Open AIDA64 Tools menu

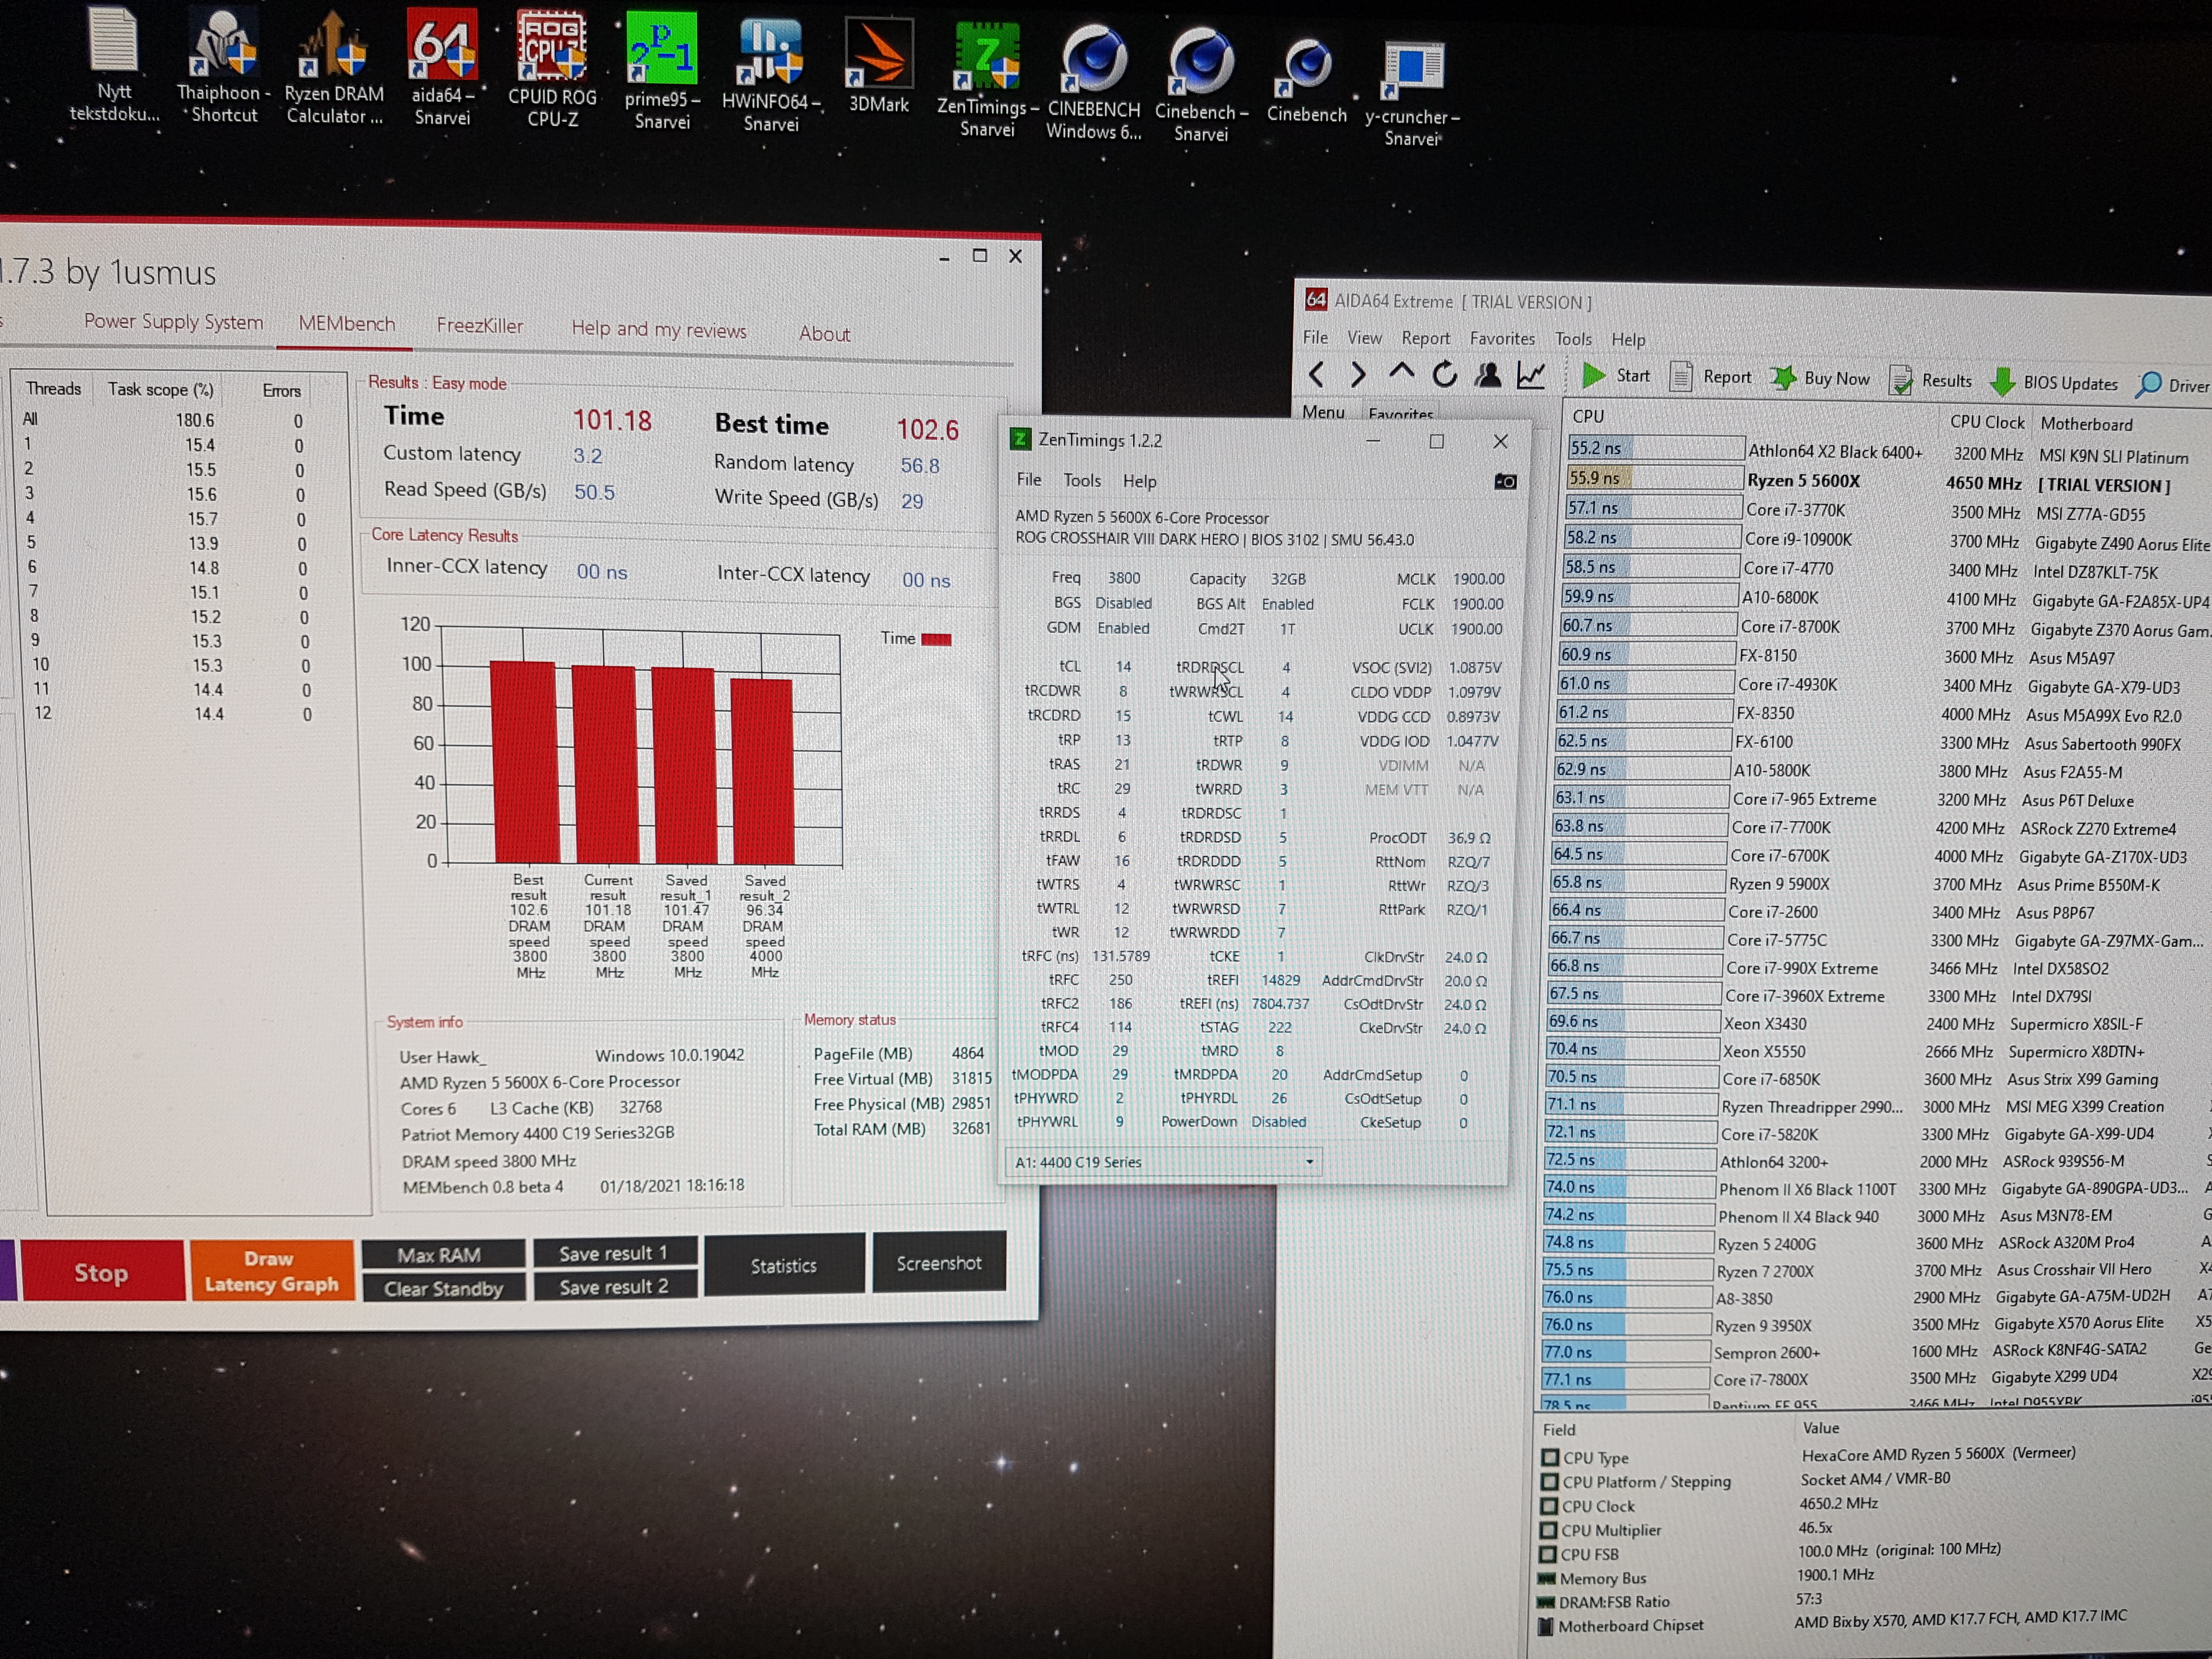[1573, 339]
